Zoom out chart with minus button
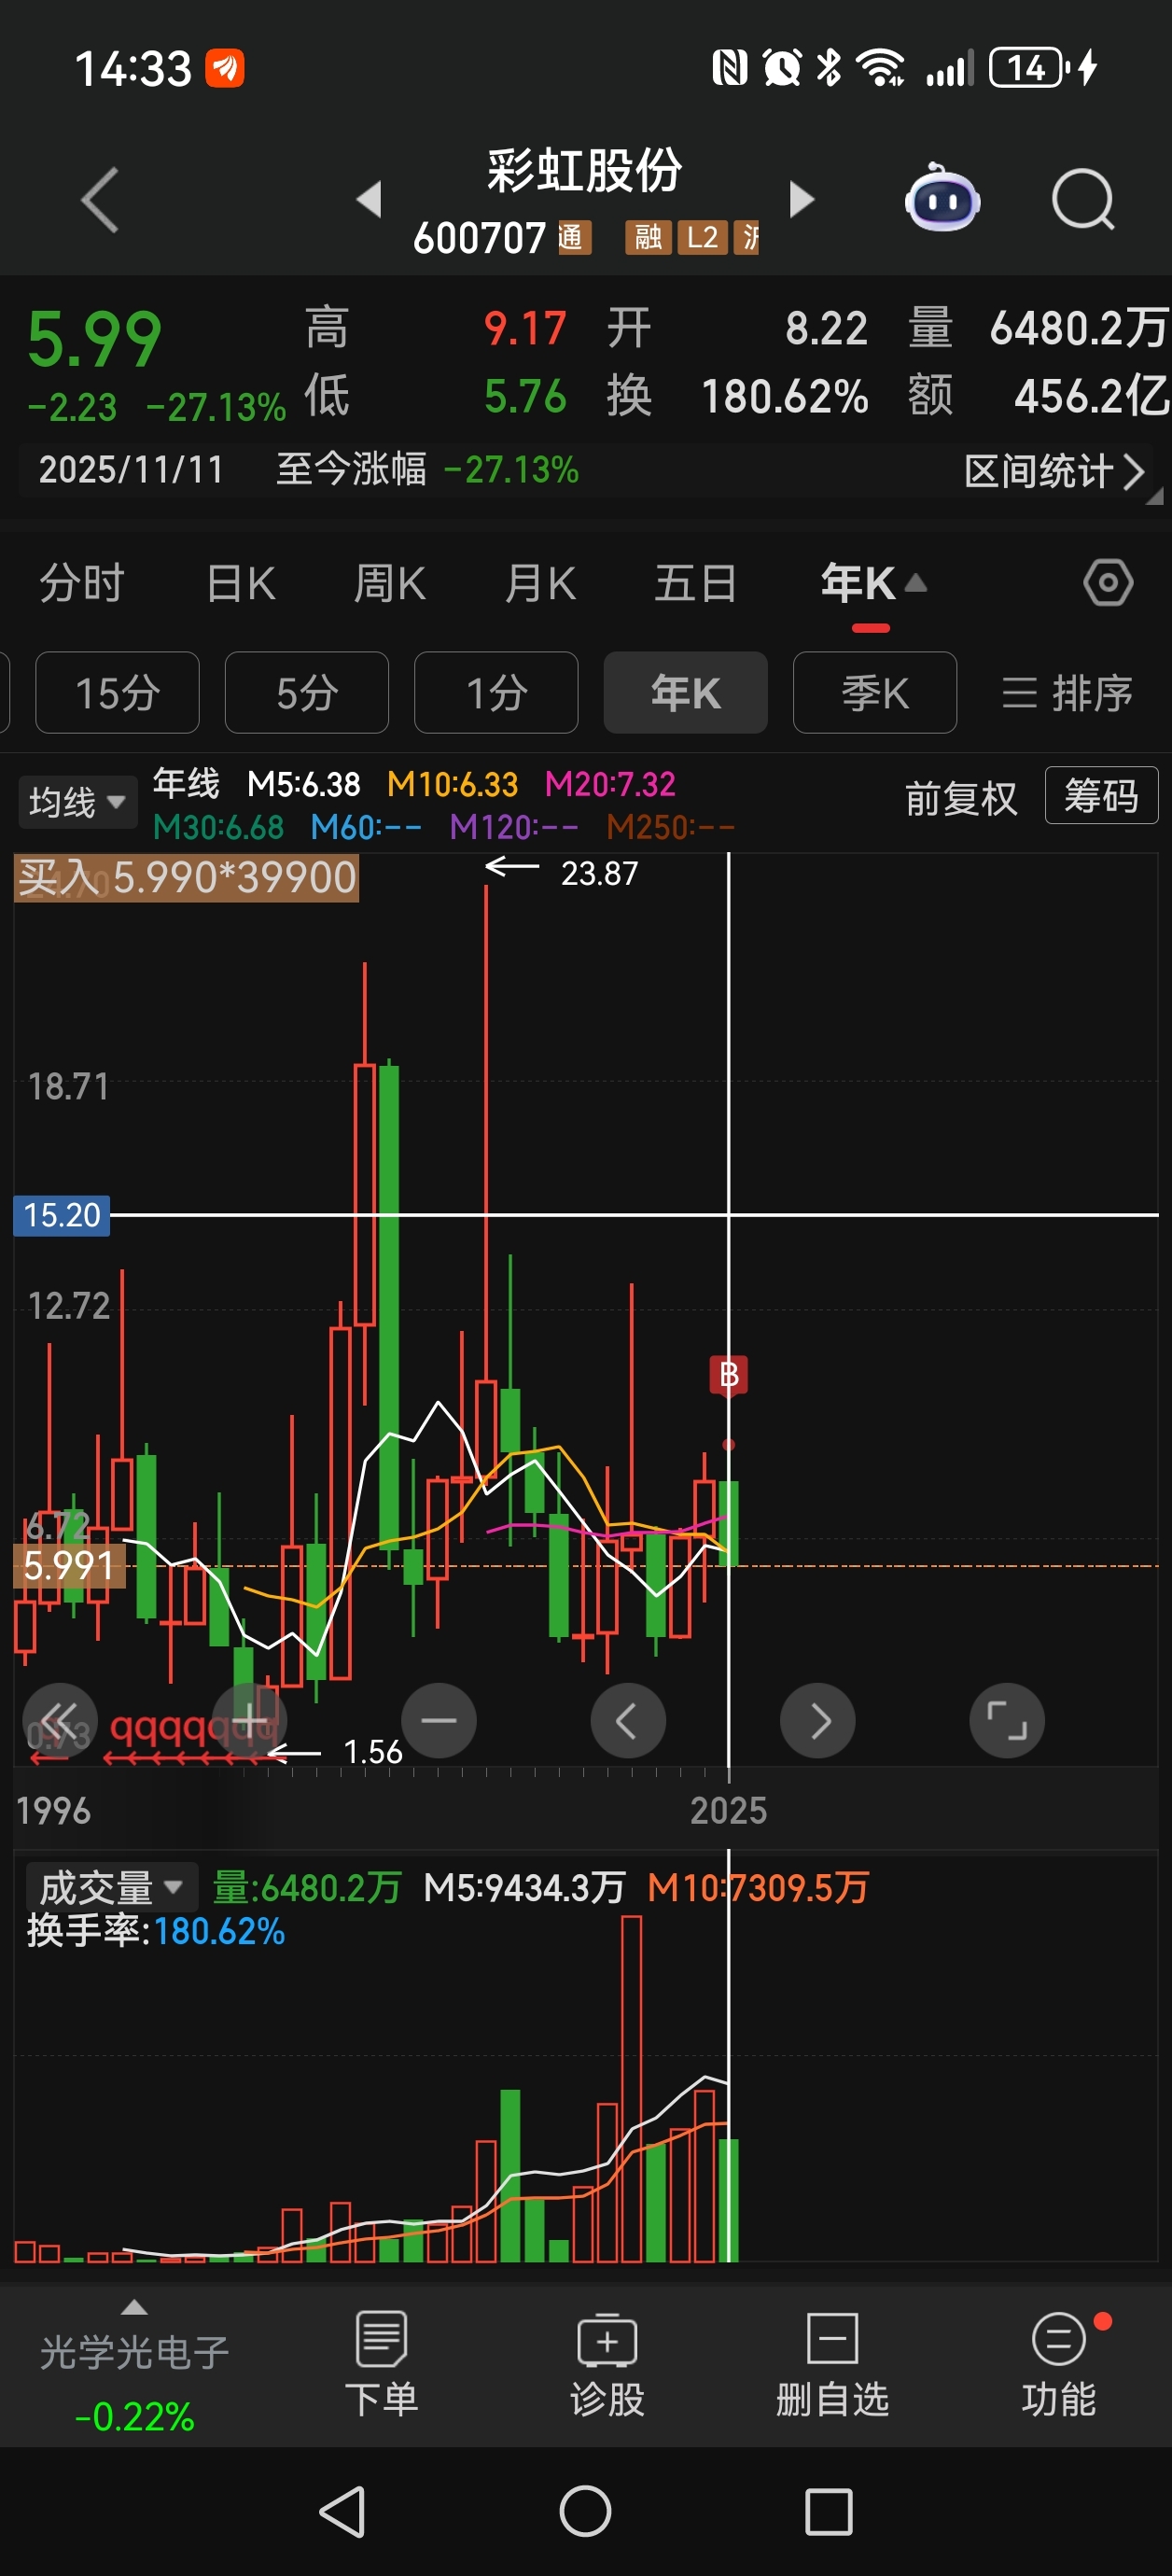The image size is (1172, 2576). (439, 1721)
